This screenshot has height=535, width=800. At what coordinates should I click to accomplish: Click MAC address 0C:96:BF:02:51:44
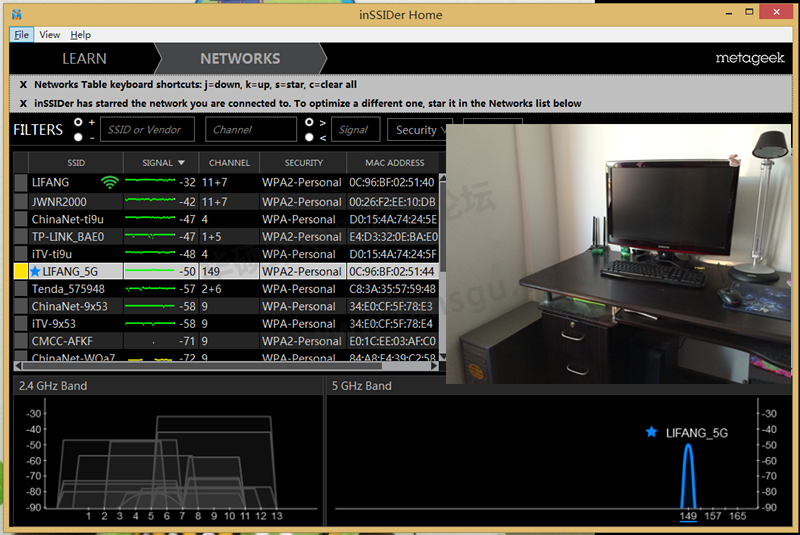coord(392,271)
